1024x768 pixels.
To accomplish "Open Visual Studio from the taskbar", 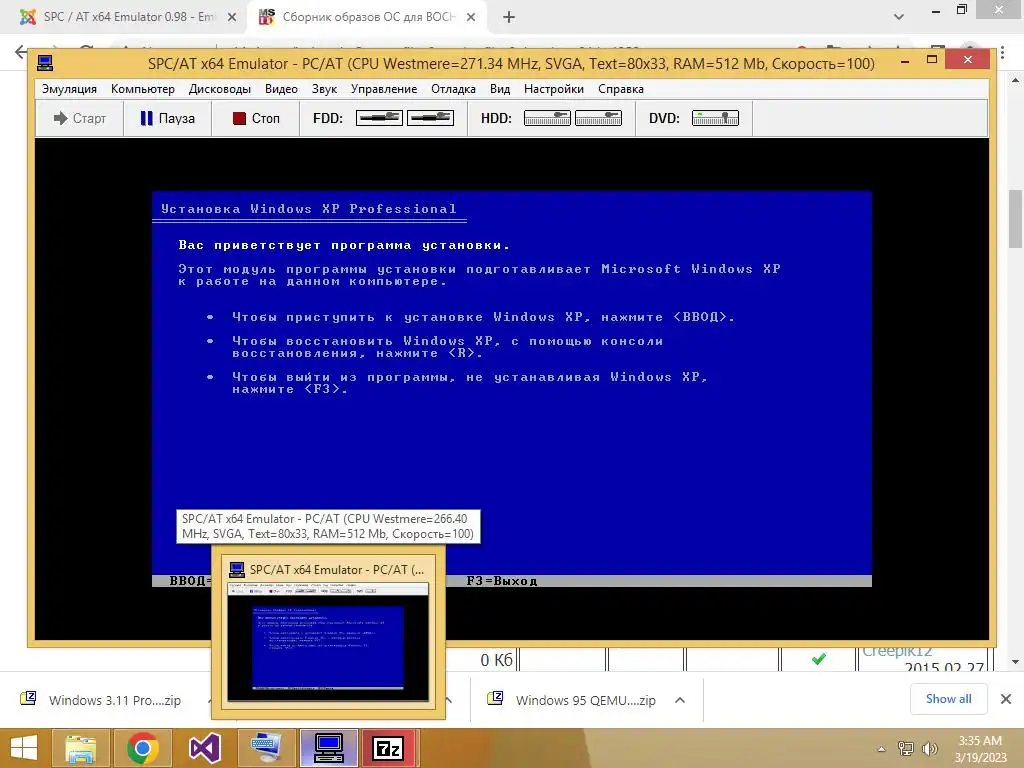I will (x=204, y=748).
